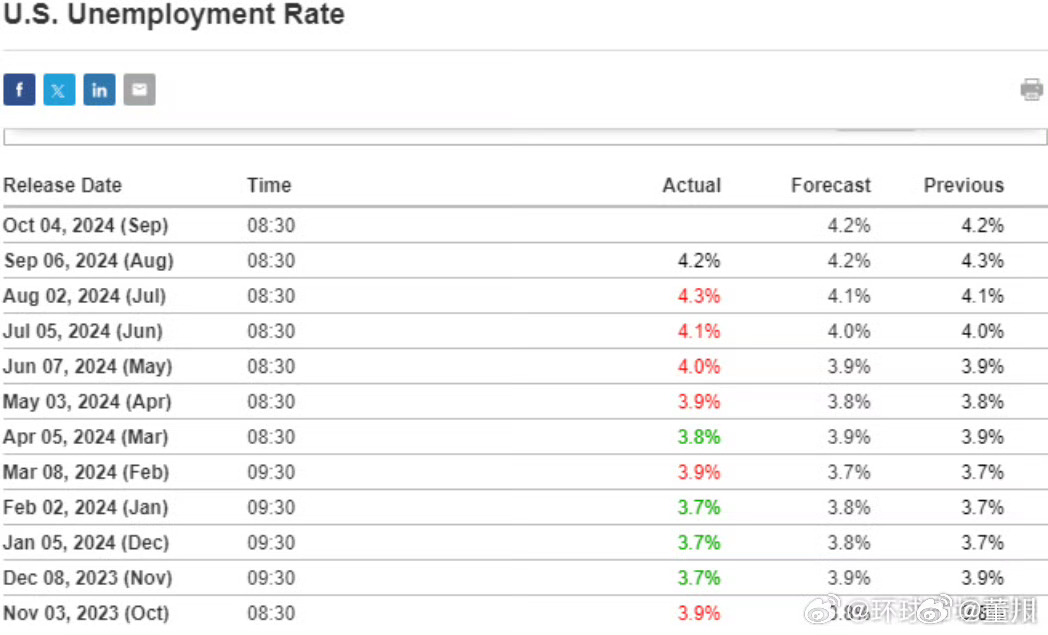Screen dimensions: 1048x635
Task: Open the Sep 06, 2024 (Aug) release
Action: [88, 261]
